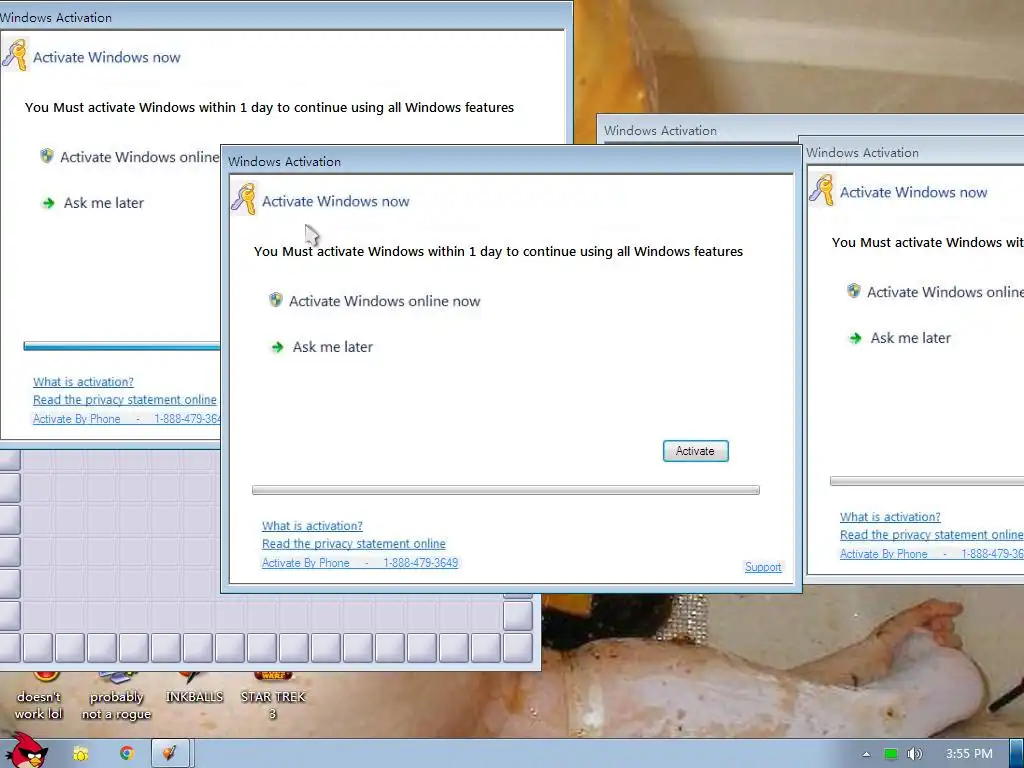Viewport: 1024px width, 768px height.
Task: Click 'Activate By Phone' in left background window
Action: point(76,419)
